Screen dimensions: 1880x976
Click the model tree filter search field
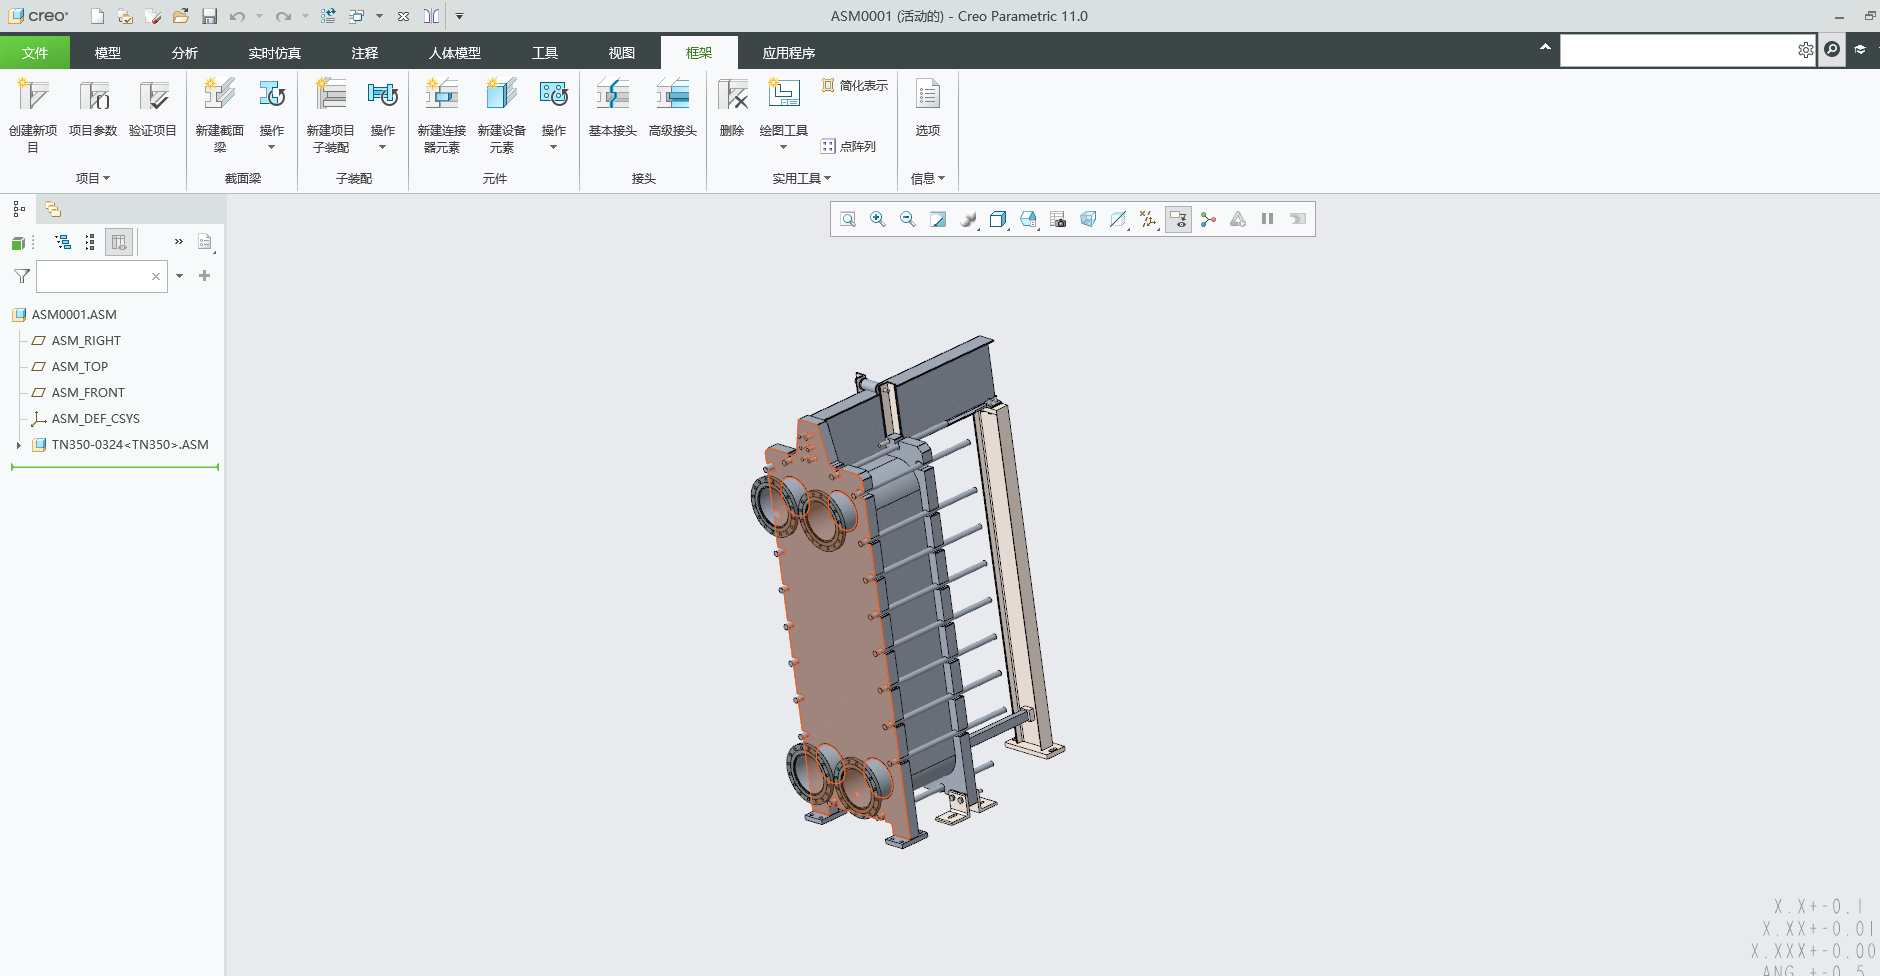[93, 276]
